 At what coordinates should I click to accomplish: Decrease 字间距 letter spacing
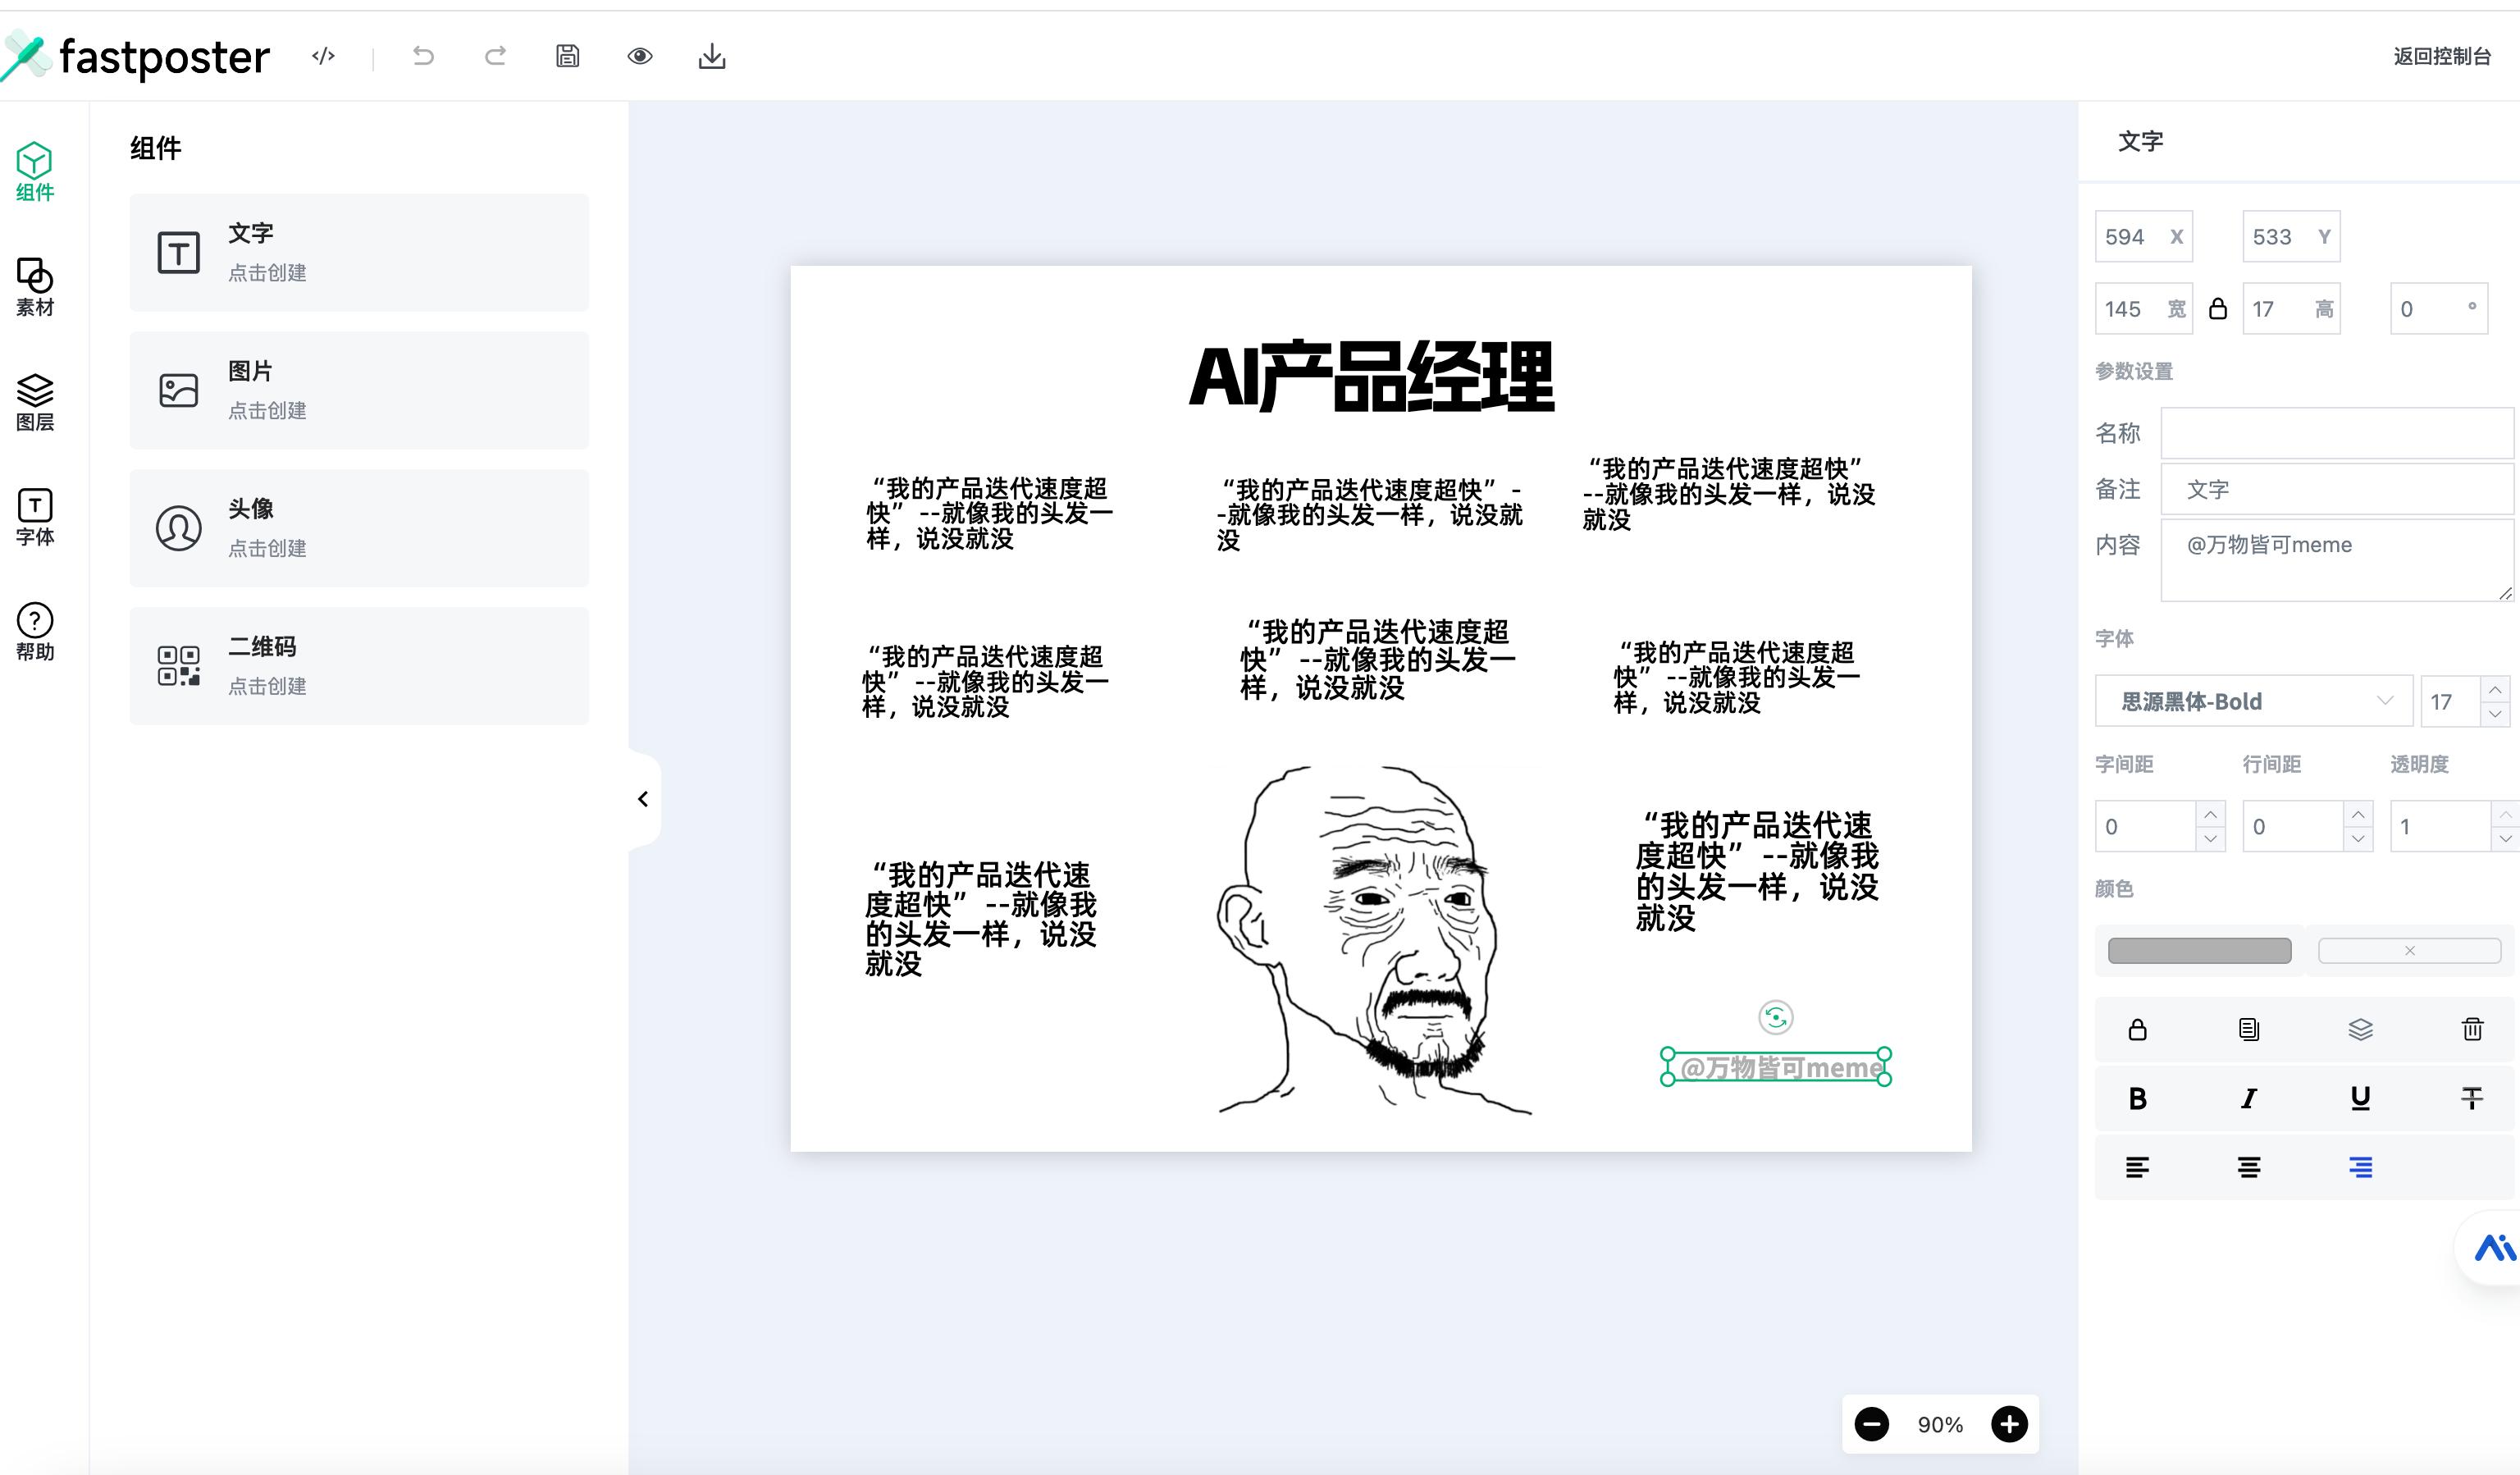coord(2211,839)
